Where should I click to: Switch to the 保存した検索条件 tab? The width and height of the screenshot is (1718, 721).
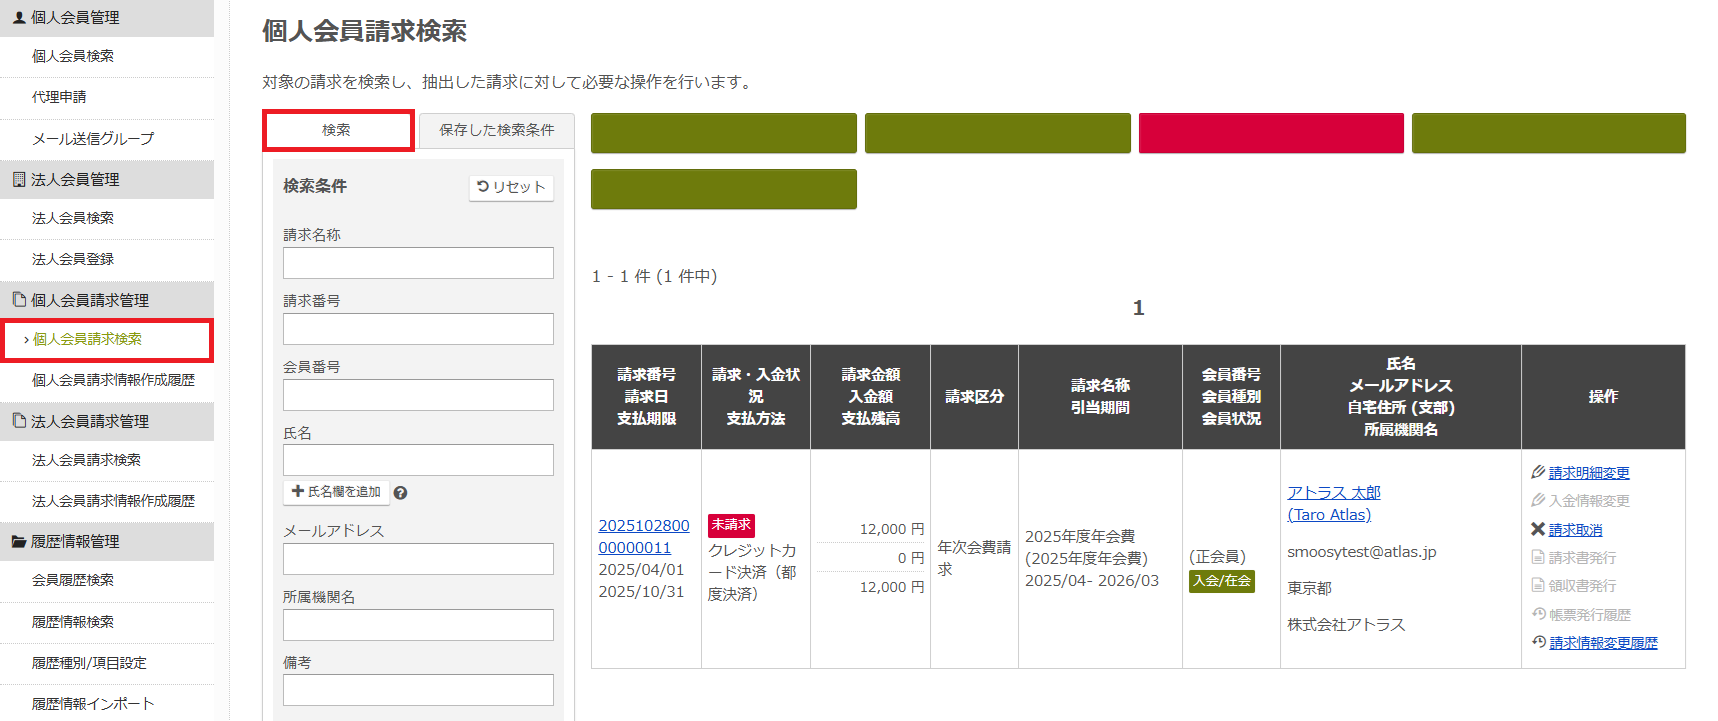coord(496,131)
